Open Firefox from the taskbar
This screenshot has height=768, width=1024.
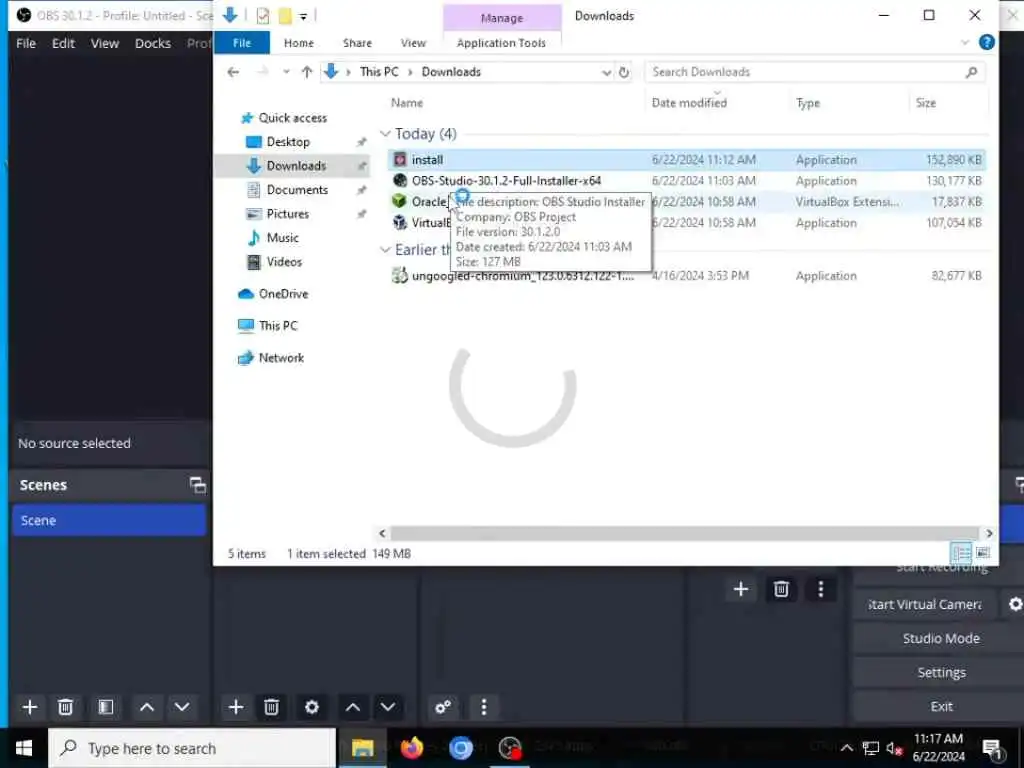[411, 748]
